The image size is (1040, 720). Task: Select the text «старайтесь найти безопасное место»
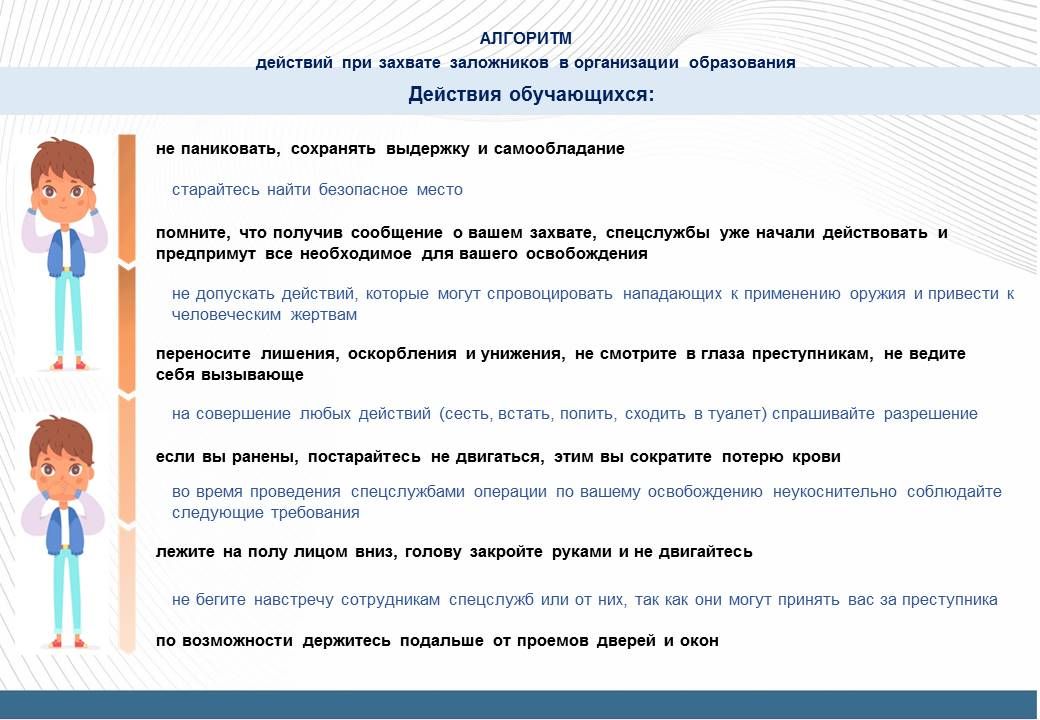pyautogui.click(x=317, y=189)
